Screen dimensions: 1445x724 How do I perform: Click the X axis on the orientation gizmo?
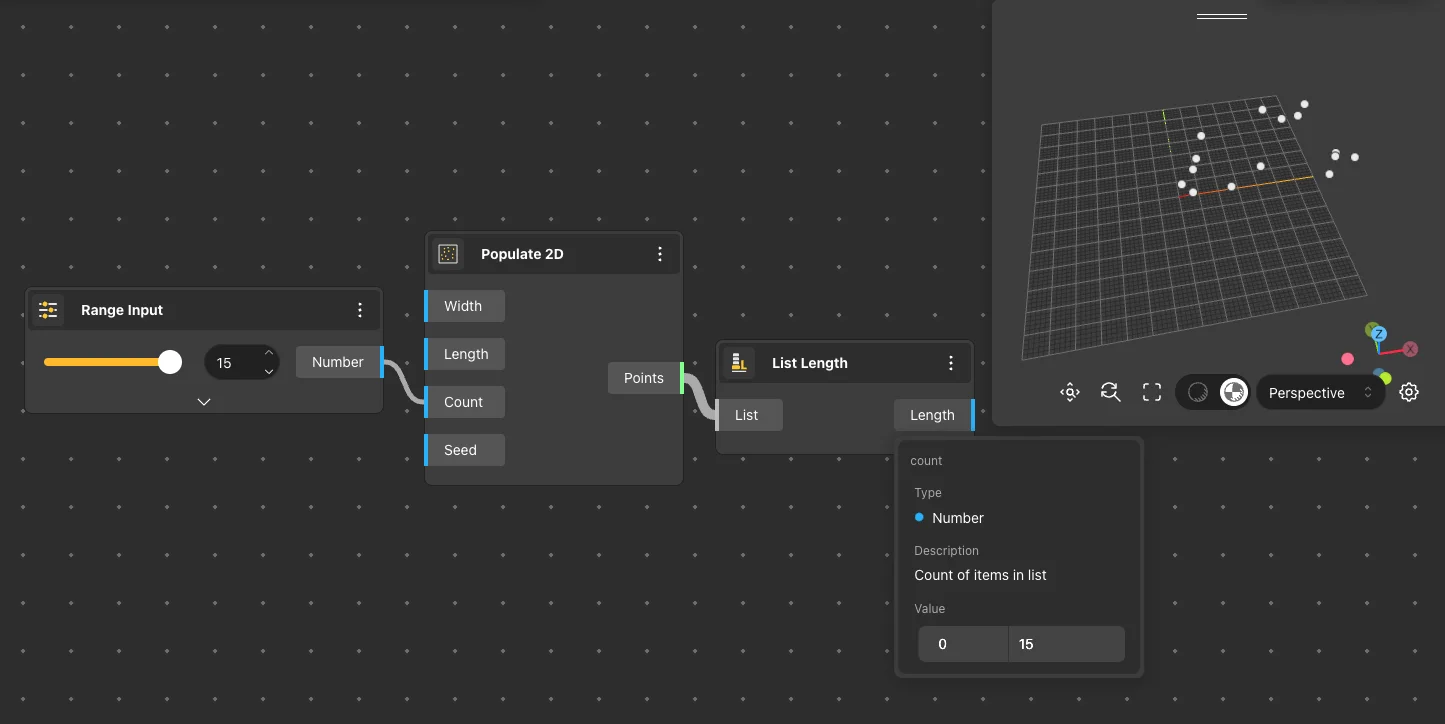point(1410,349)
